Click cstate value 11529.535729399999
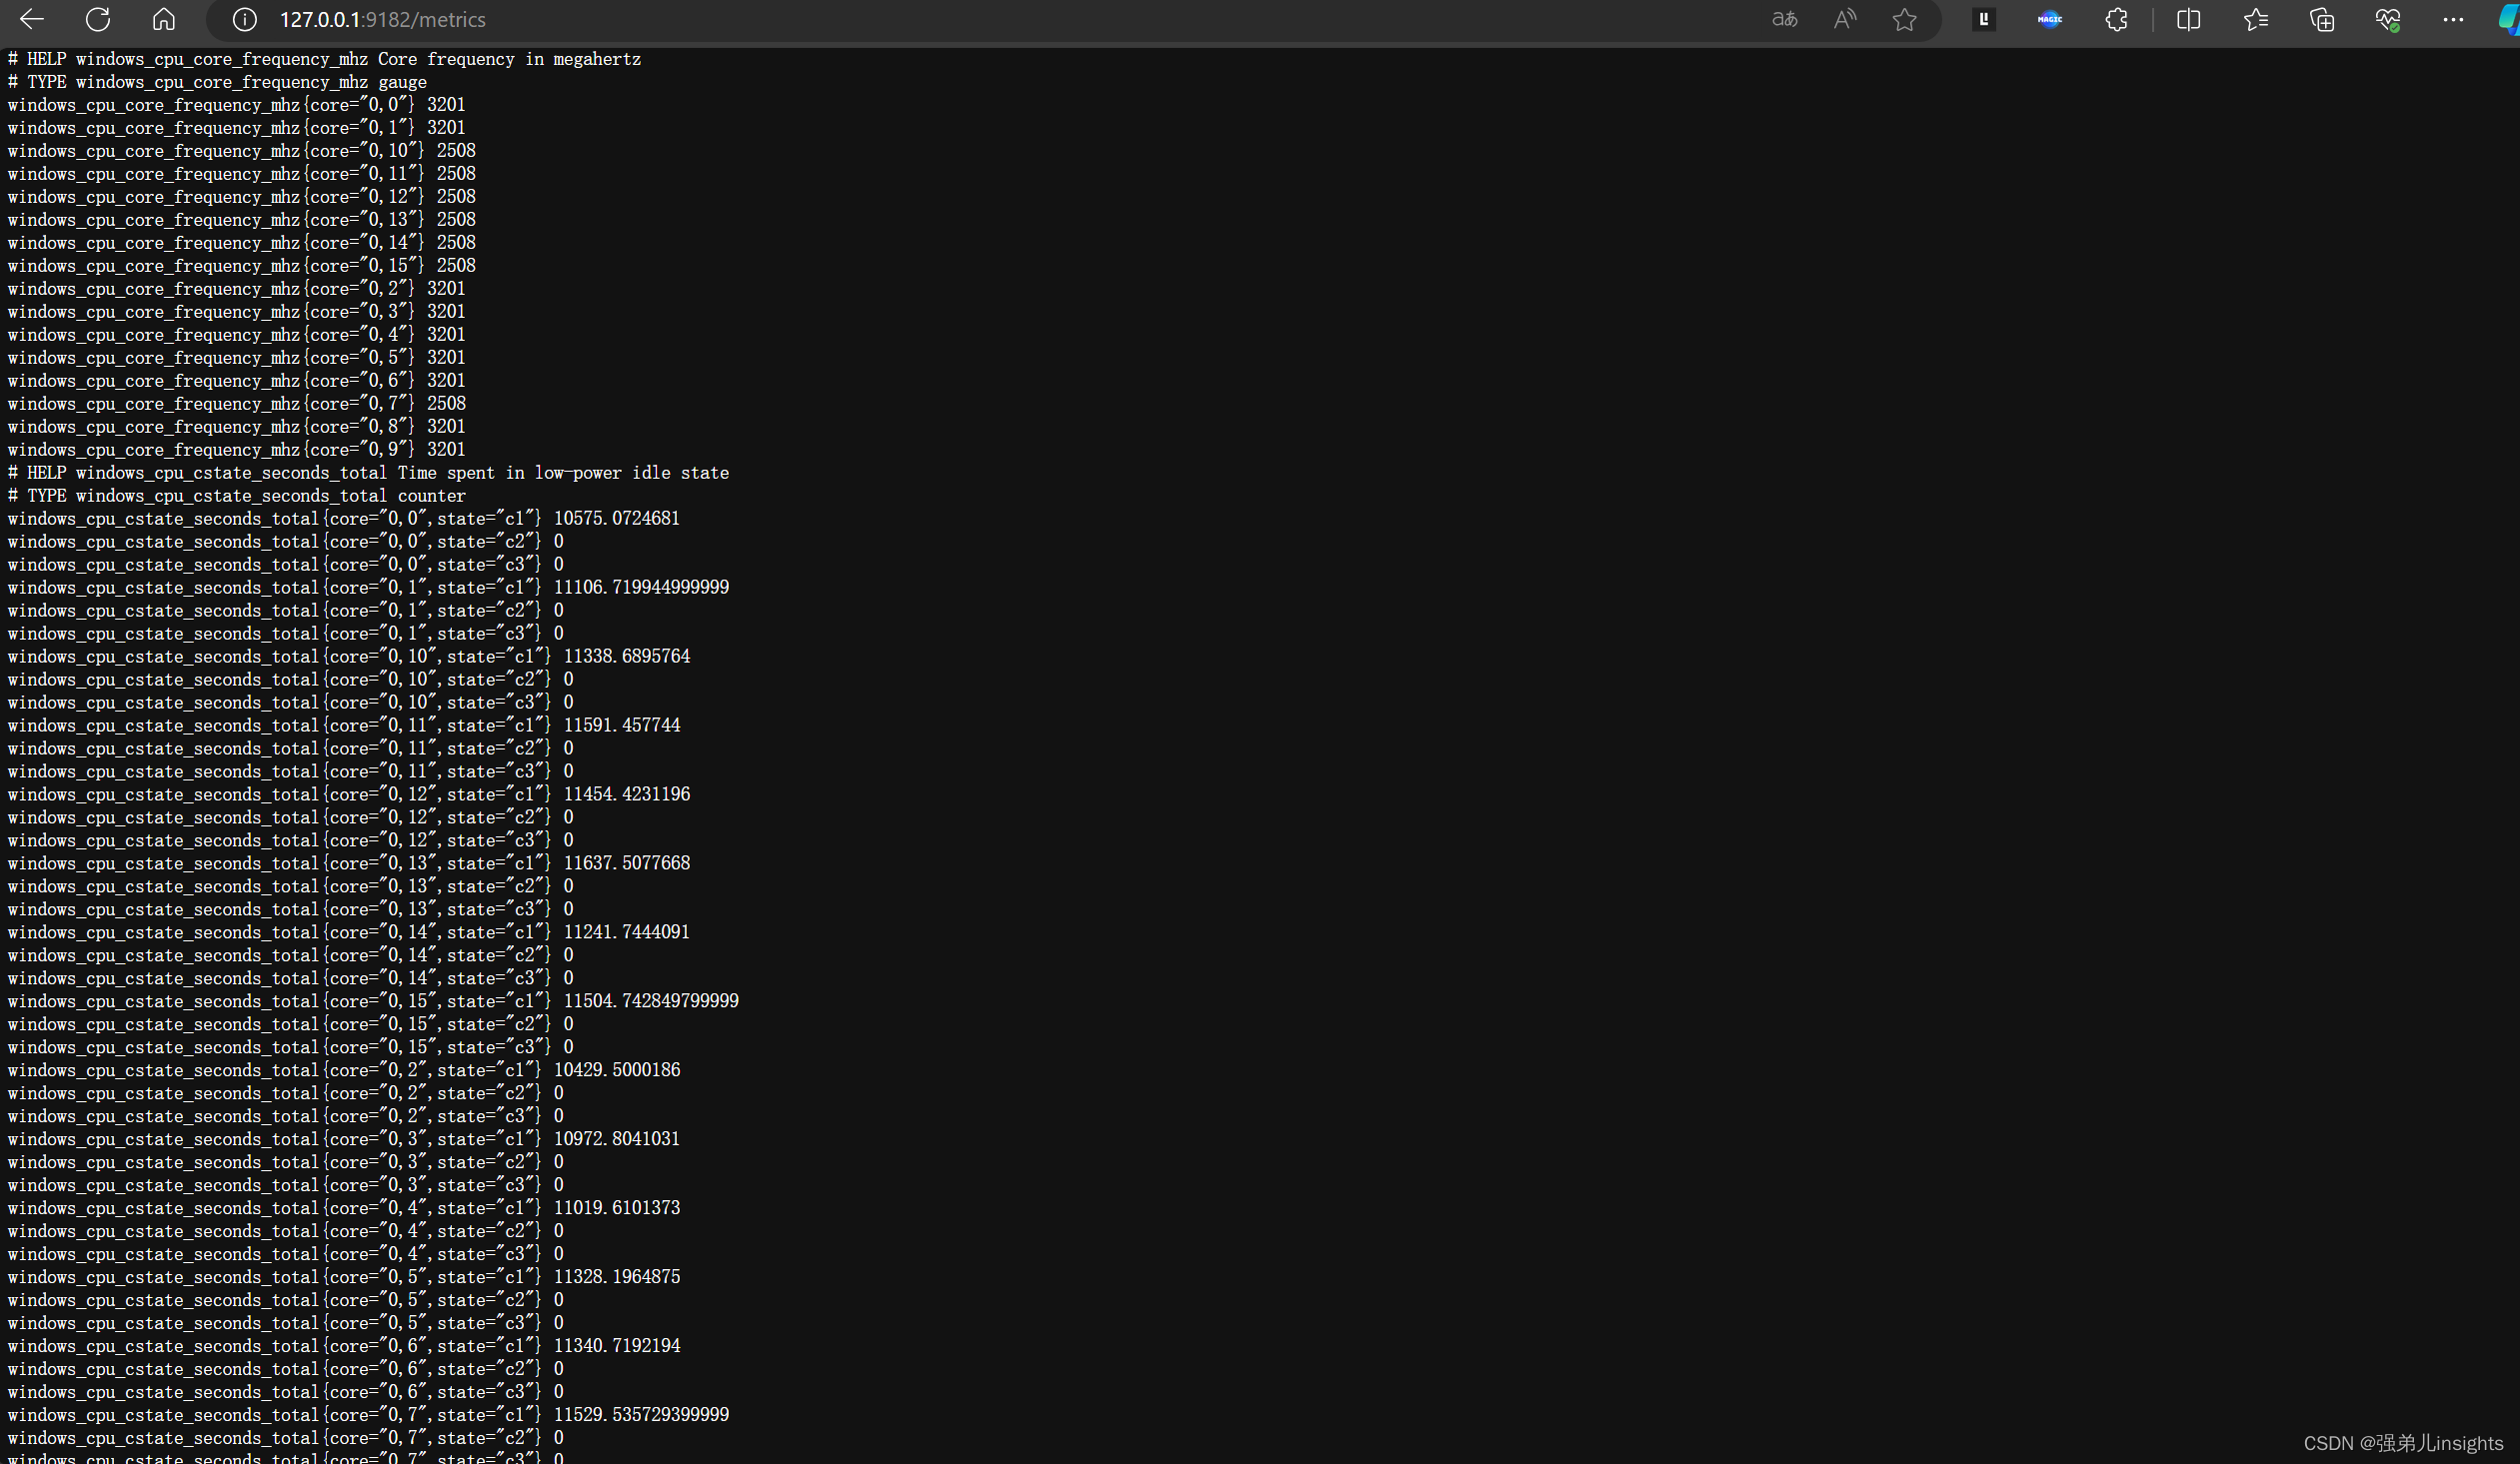The width and height of the screenshot is (2520, 1464). click(642, 1416)
